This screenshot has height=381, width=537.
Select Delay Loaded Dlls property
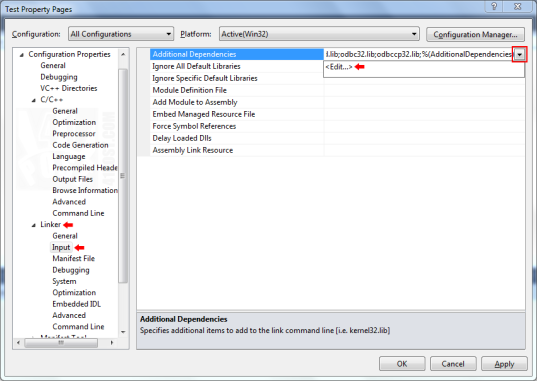236,138
